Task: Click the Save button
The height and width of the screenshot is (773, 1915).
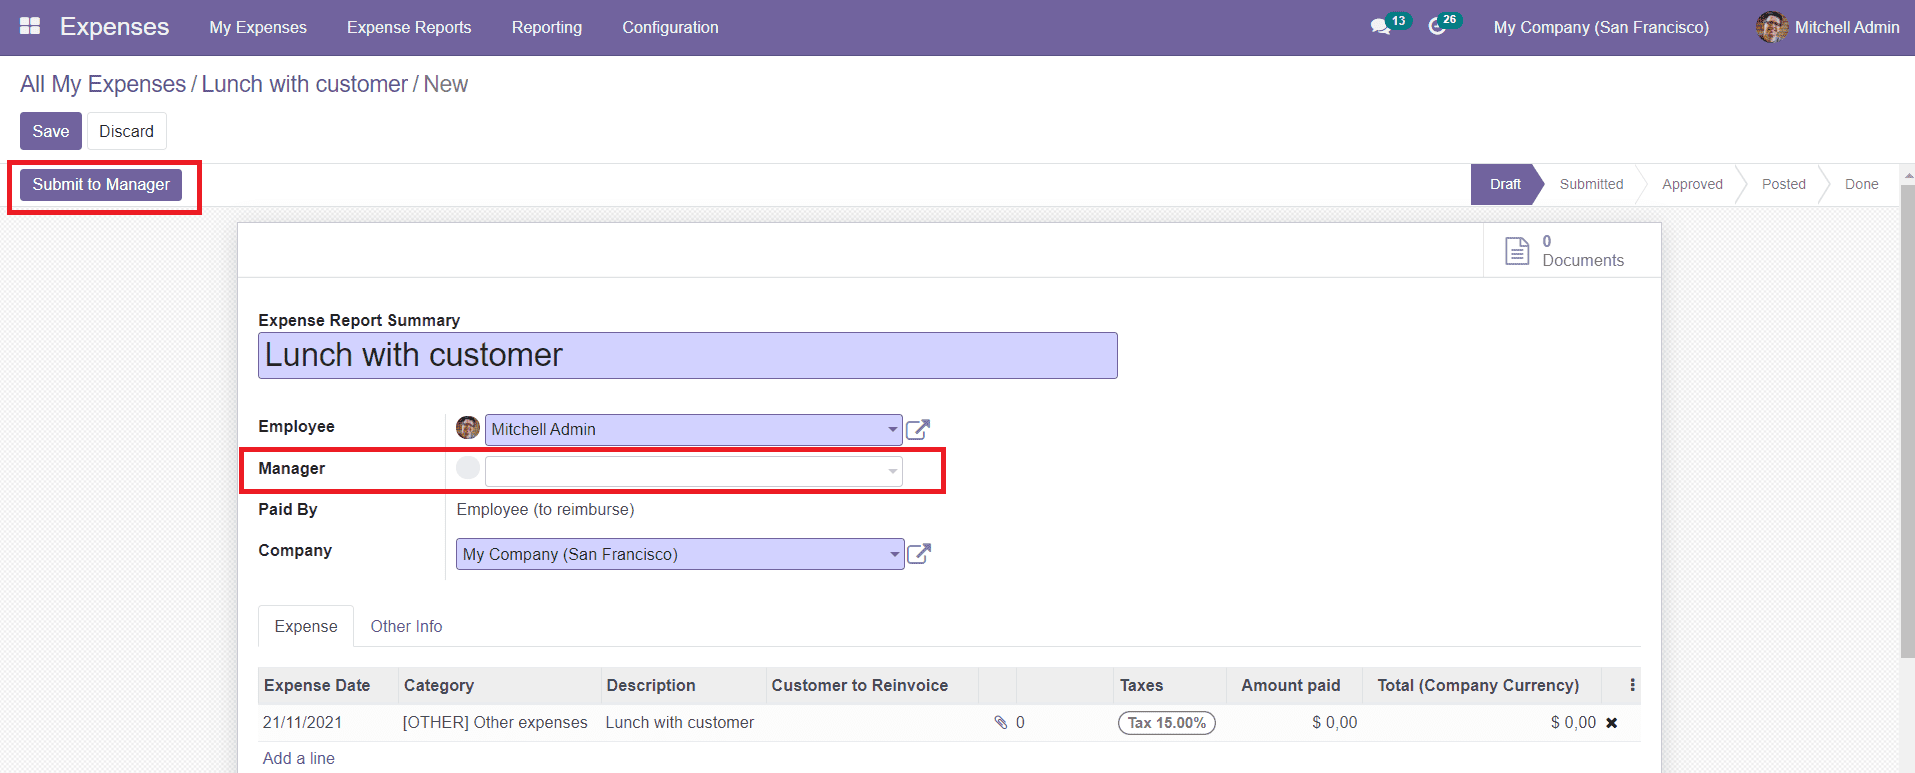Action: coord(50,131)
